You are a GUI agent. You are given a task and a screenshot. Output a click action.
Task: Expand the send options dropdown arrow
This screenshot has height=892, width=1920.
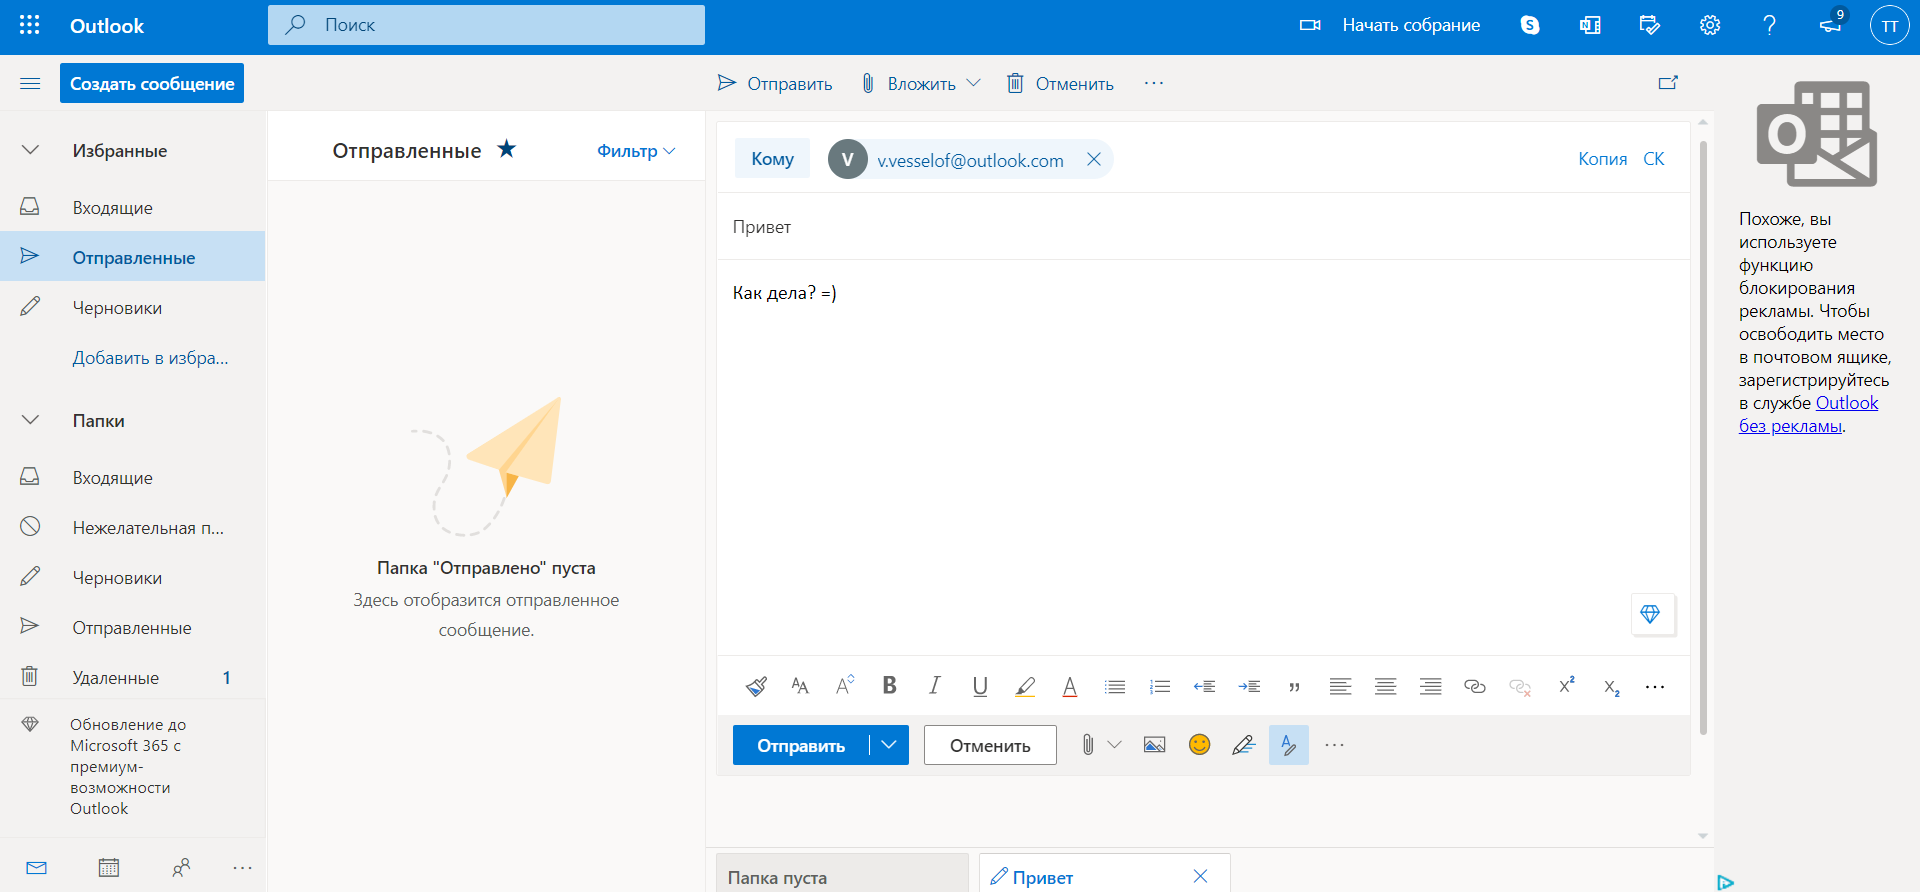888,745
